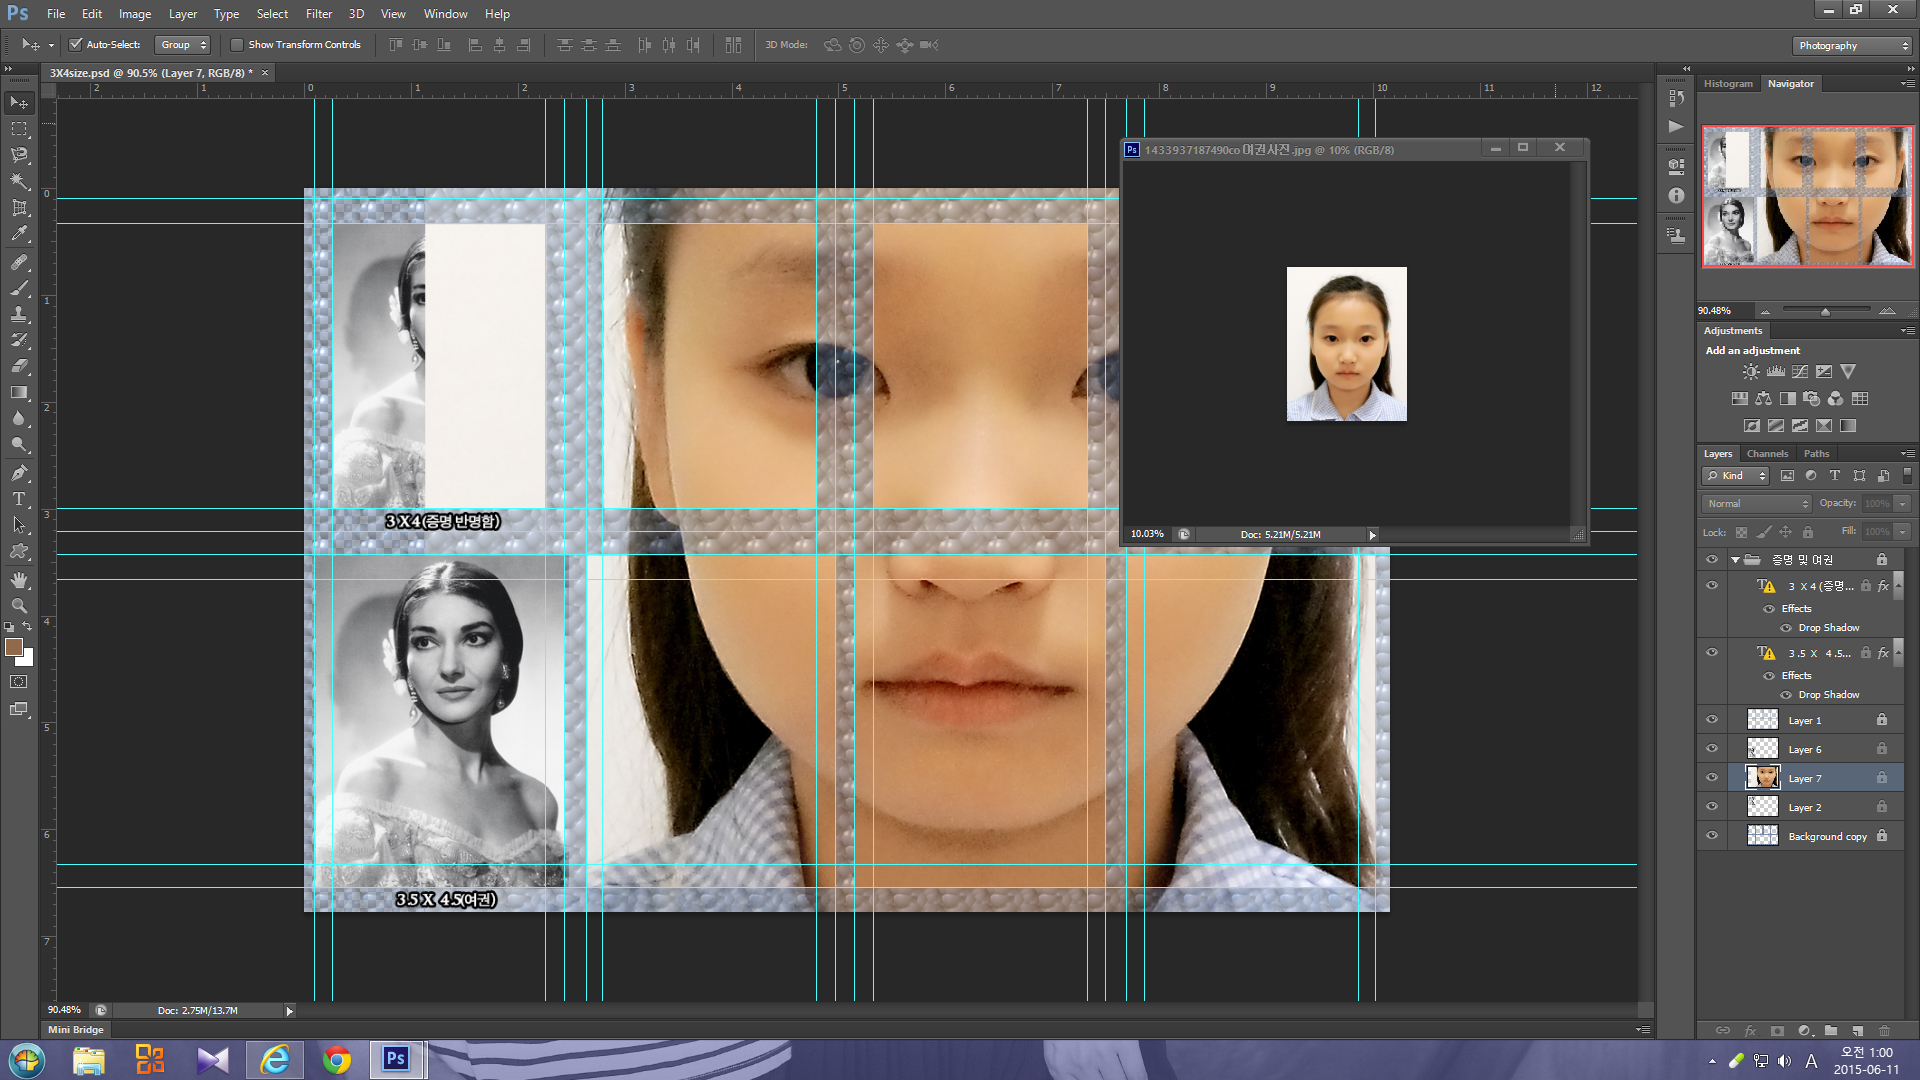Image resolution: width=1920 pixels, height=1080 pixels.
Task: Select the Hand tool
Action: click(19, 580)
